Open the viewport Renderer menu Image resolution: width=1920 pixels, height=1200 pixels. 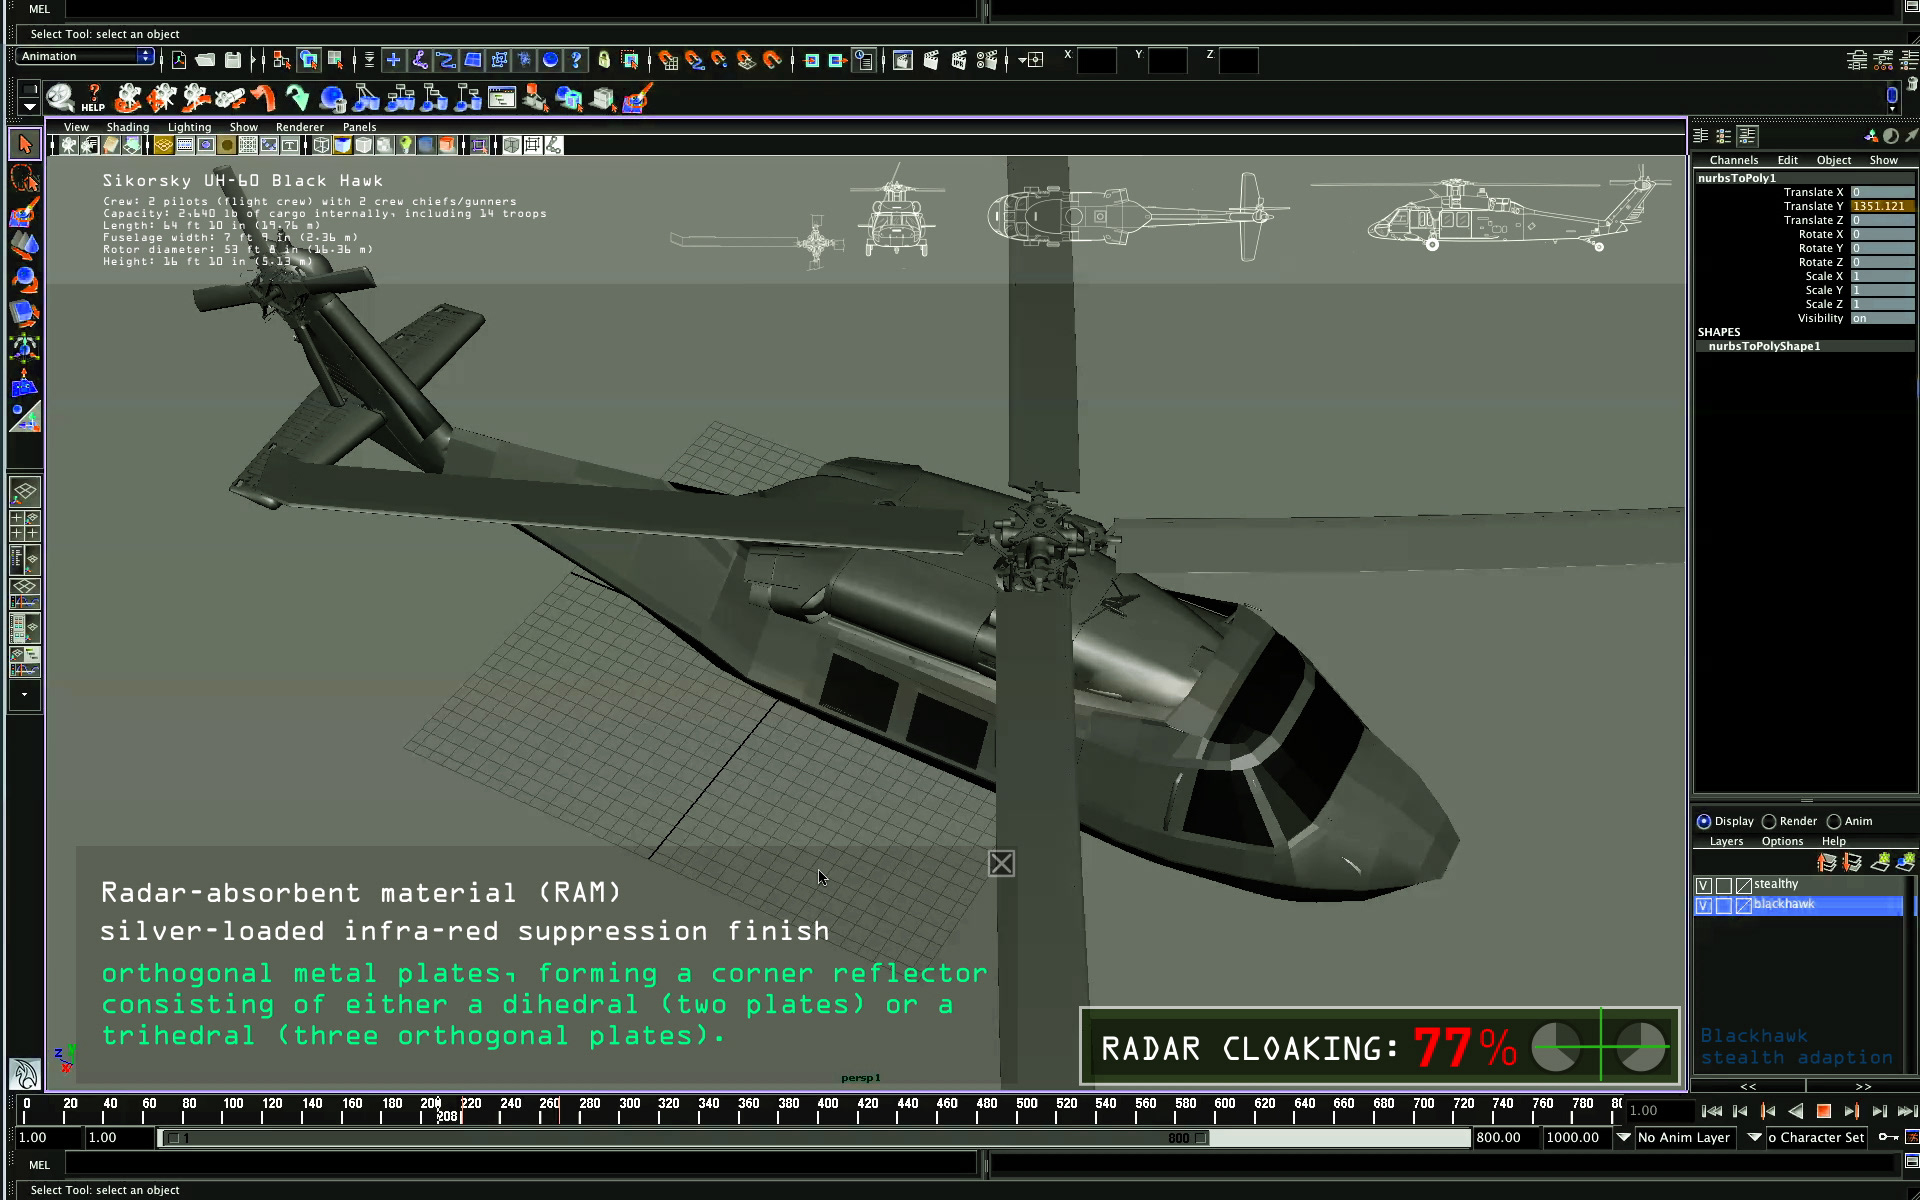pyautogui.click(x=299, y=127)
